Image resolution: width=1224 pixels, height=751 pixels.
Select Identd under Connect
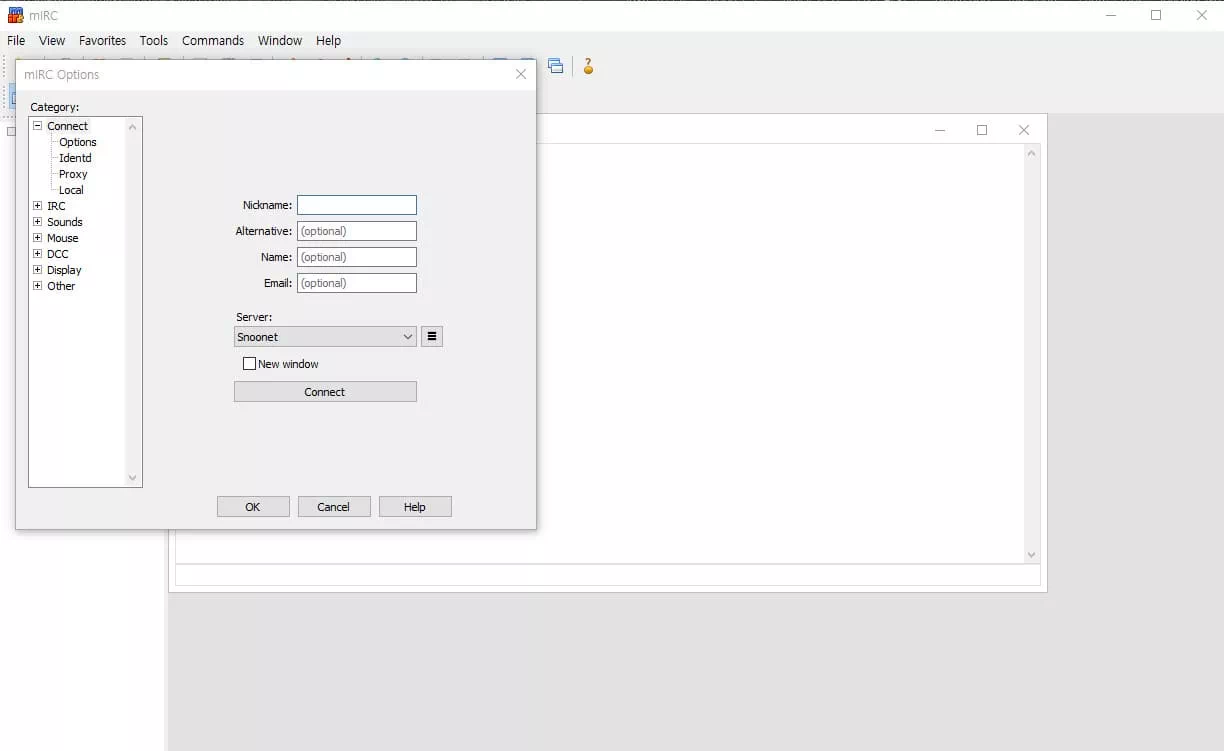pyautogui.click(x=75, y=158)
